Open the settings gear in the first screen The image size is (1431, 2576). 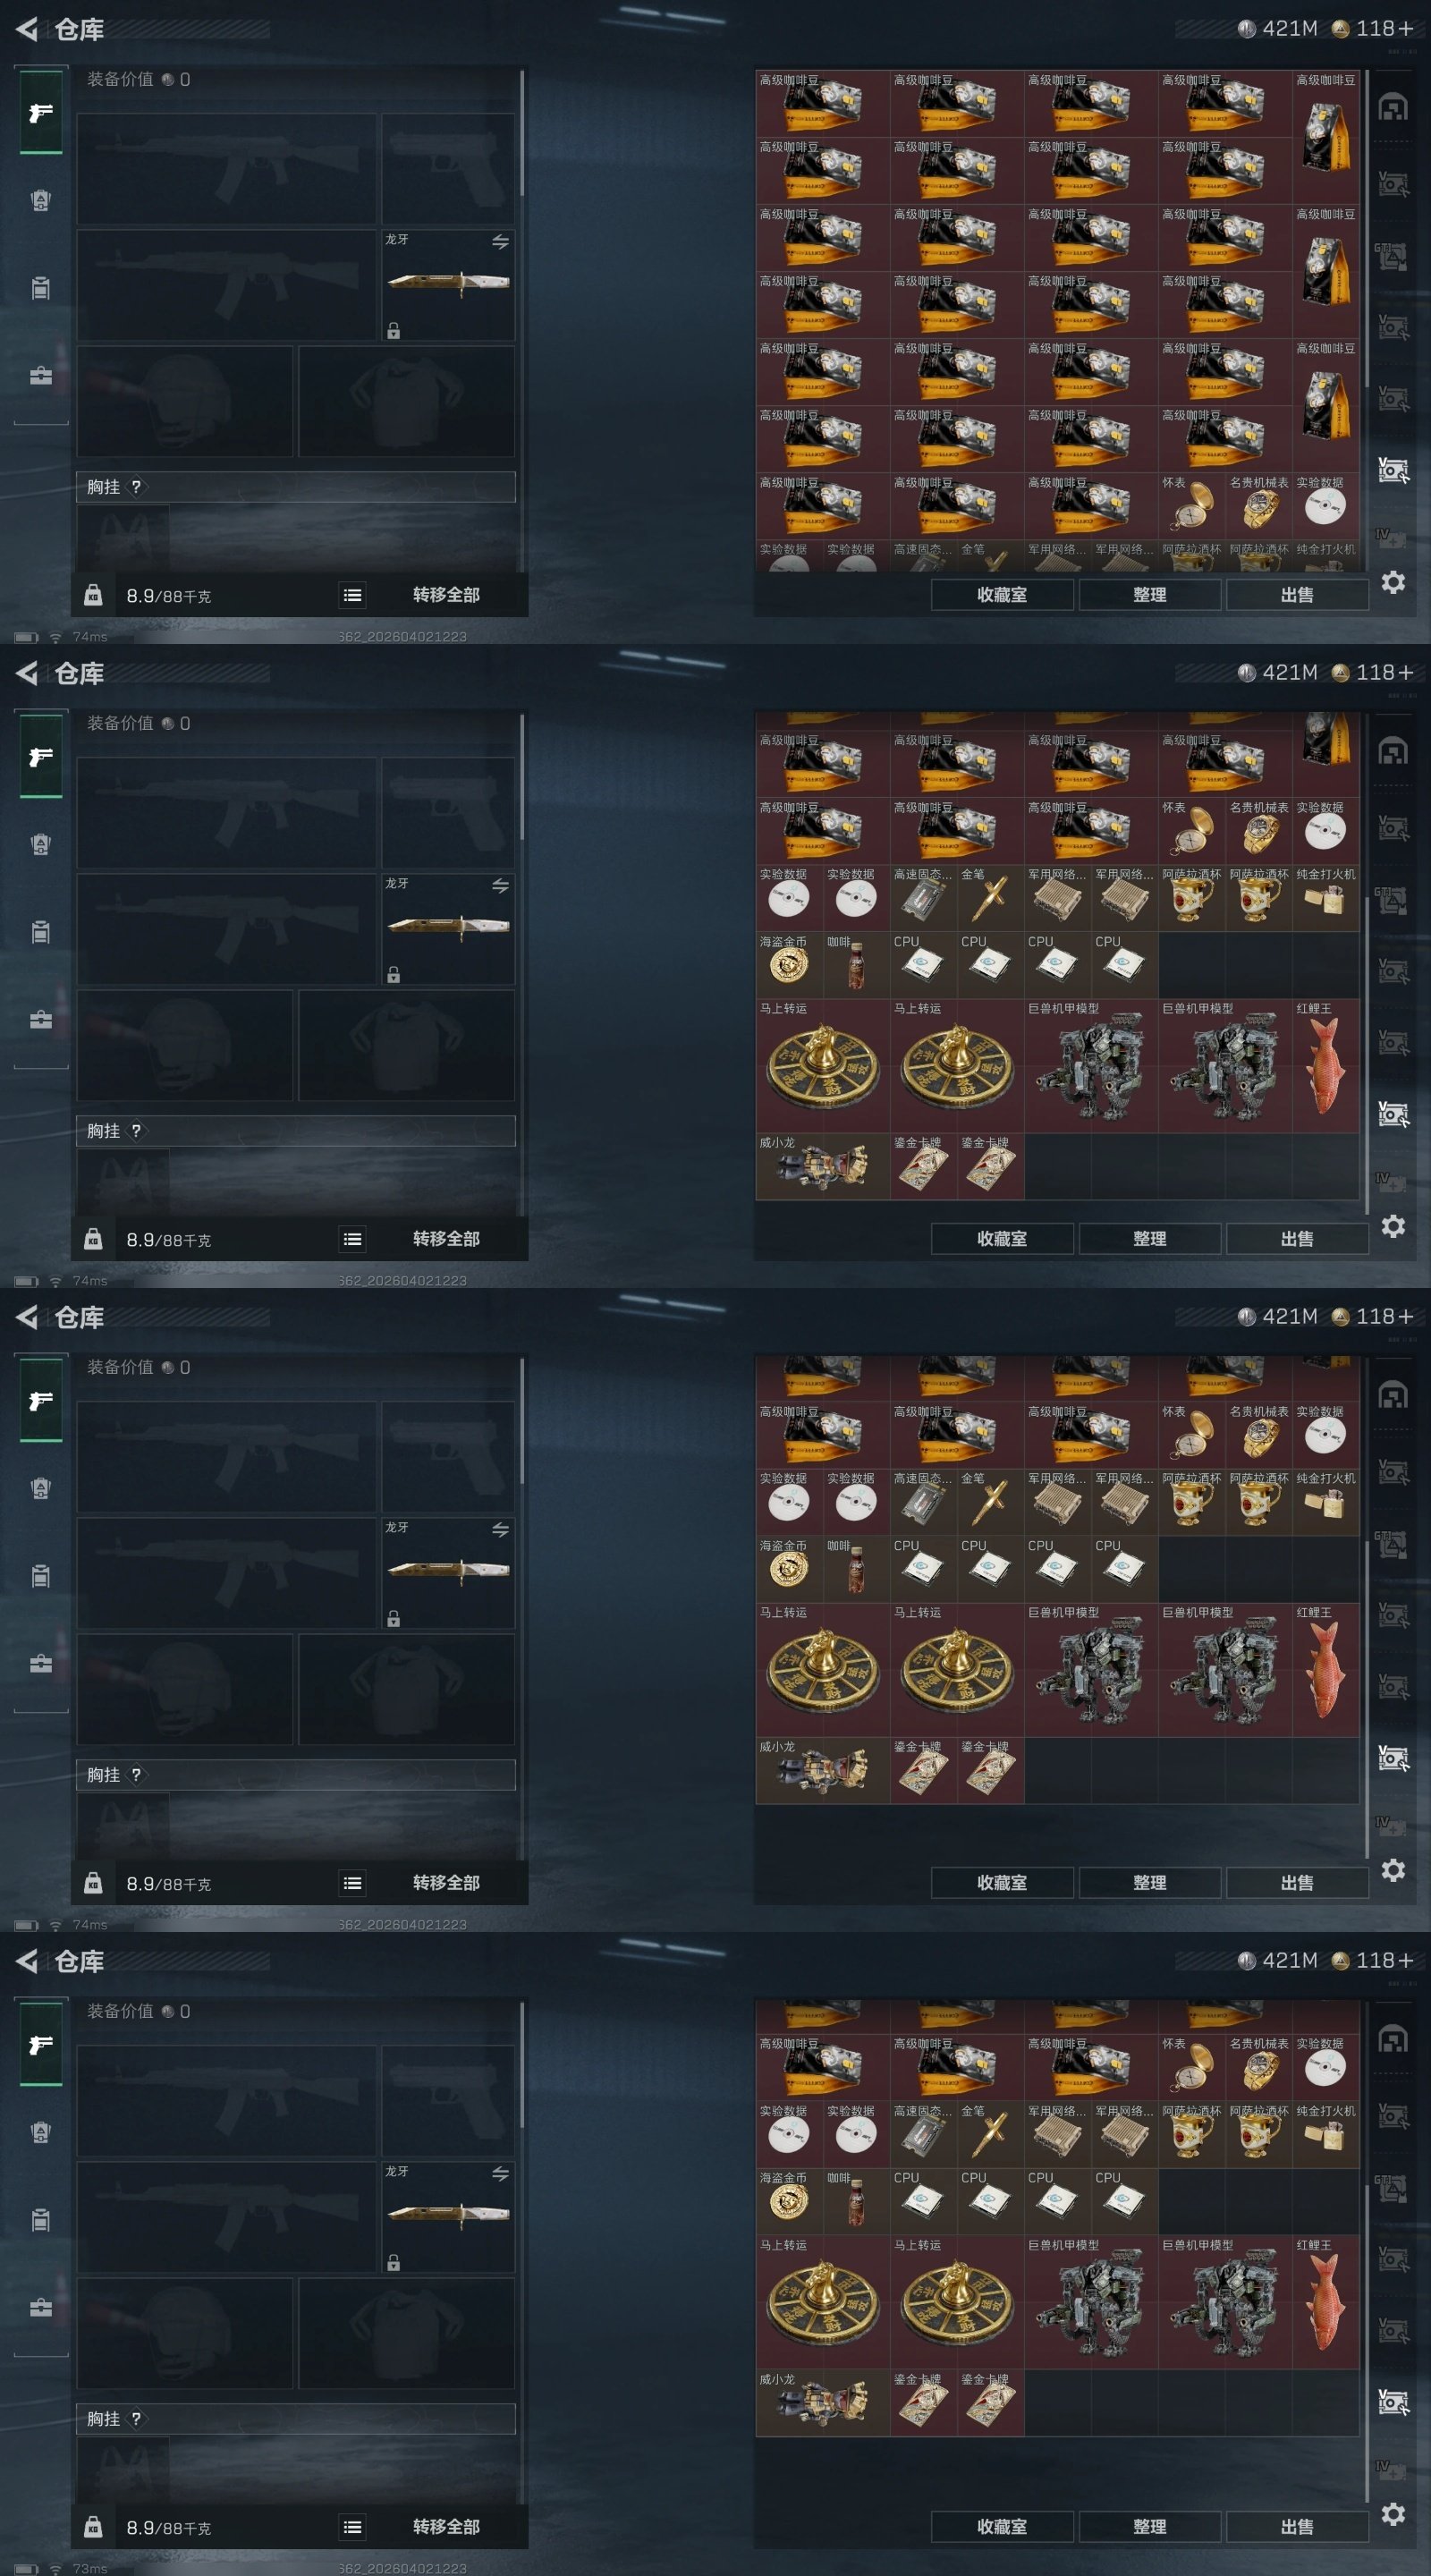pyautogui.click(x=1393, y=582)
